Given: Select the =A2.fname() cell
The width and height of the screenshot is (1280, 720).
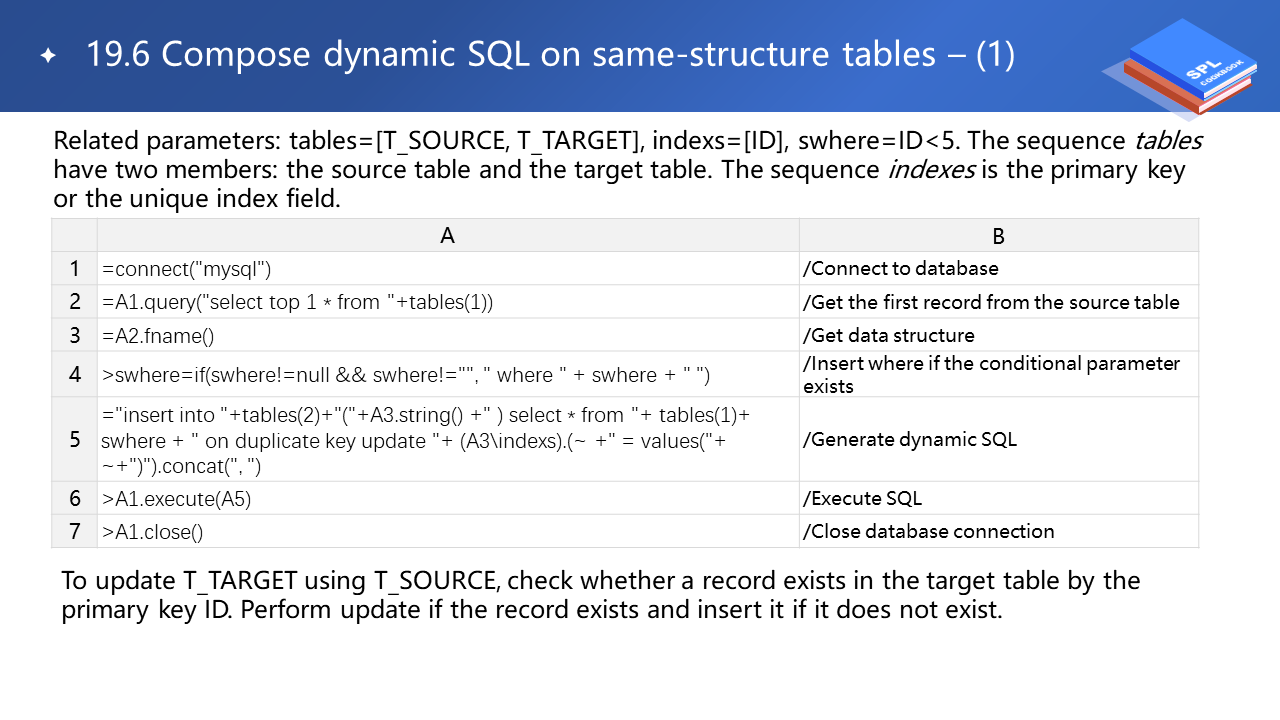Looking at the screenshot, I should [x=158, y=335].
